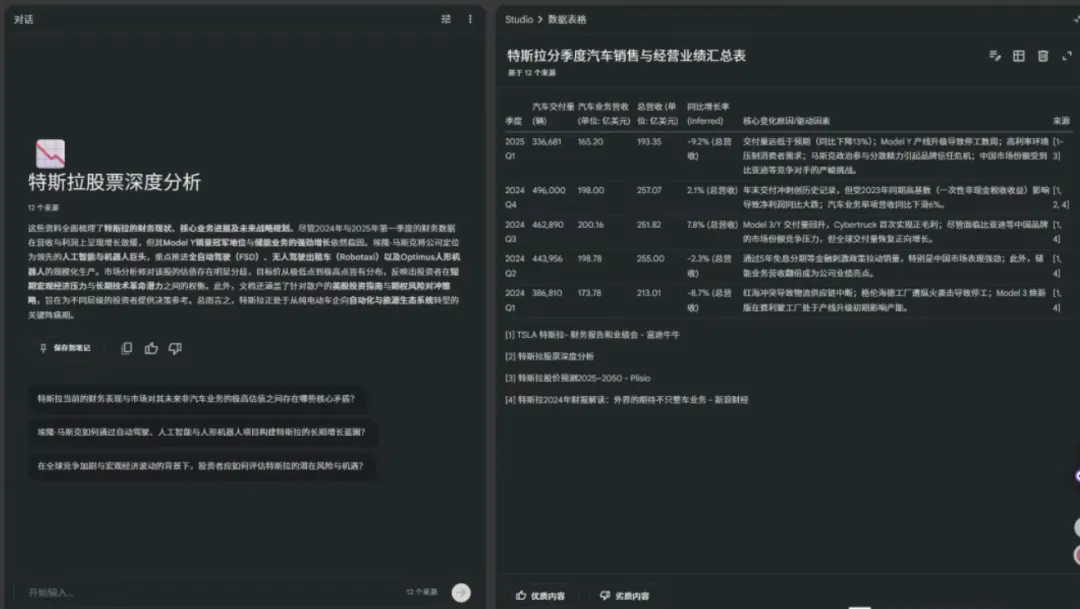Click growth rate -9.2% (总营收) cell
1080x609 pixels.
click(x=709, y=149)
